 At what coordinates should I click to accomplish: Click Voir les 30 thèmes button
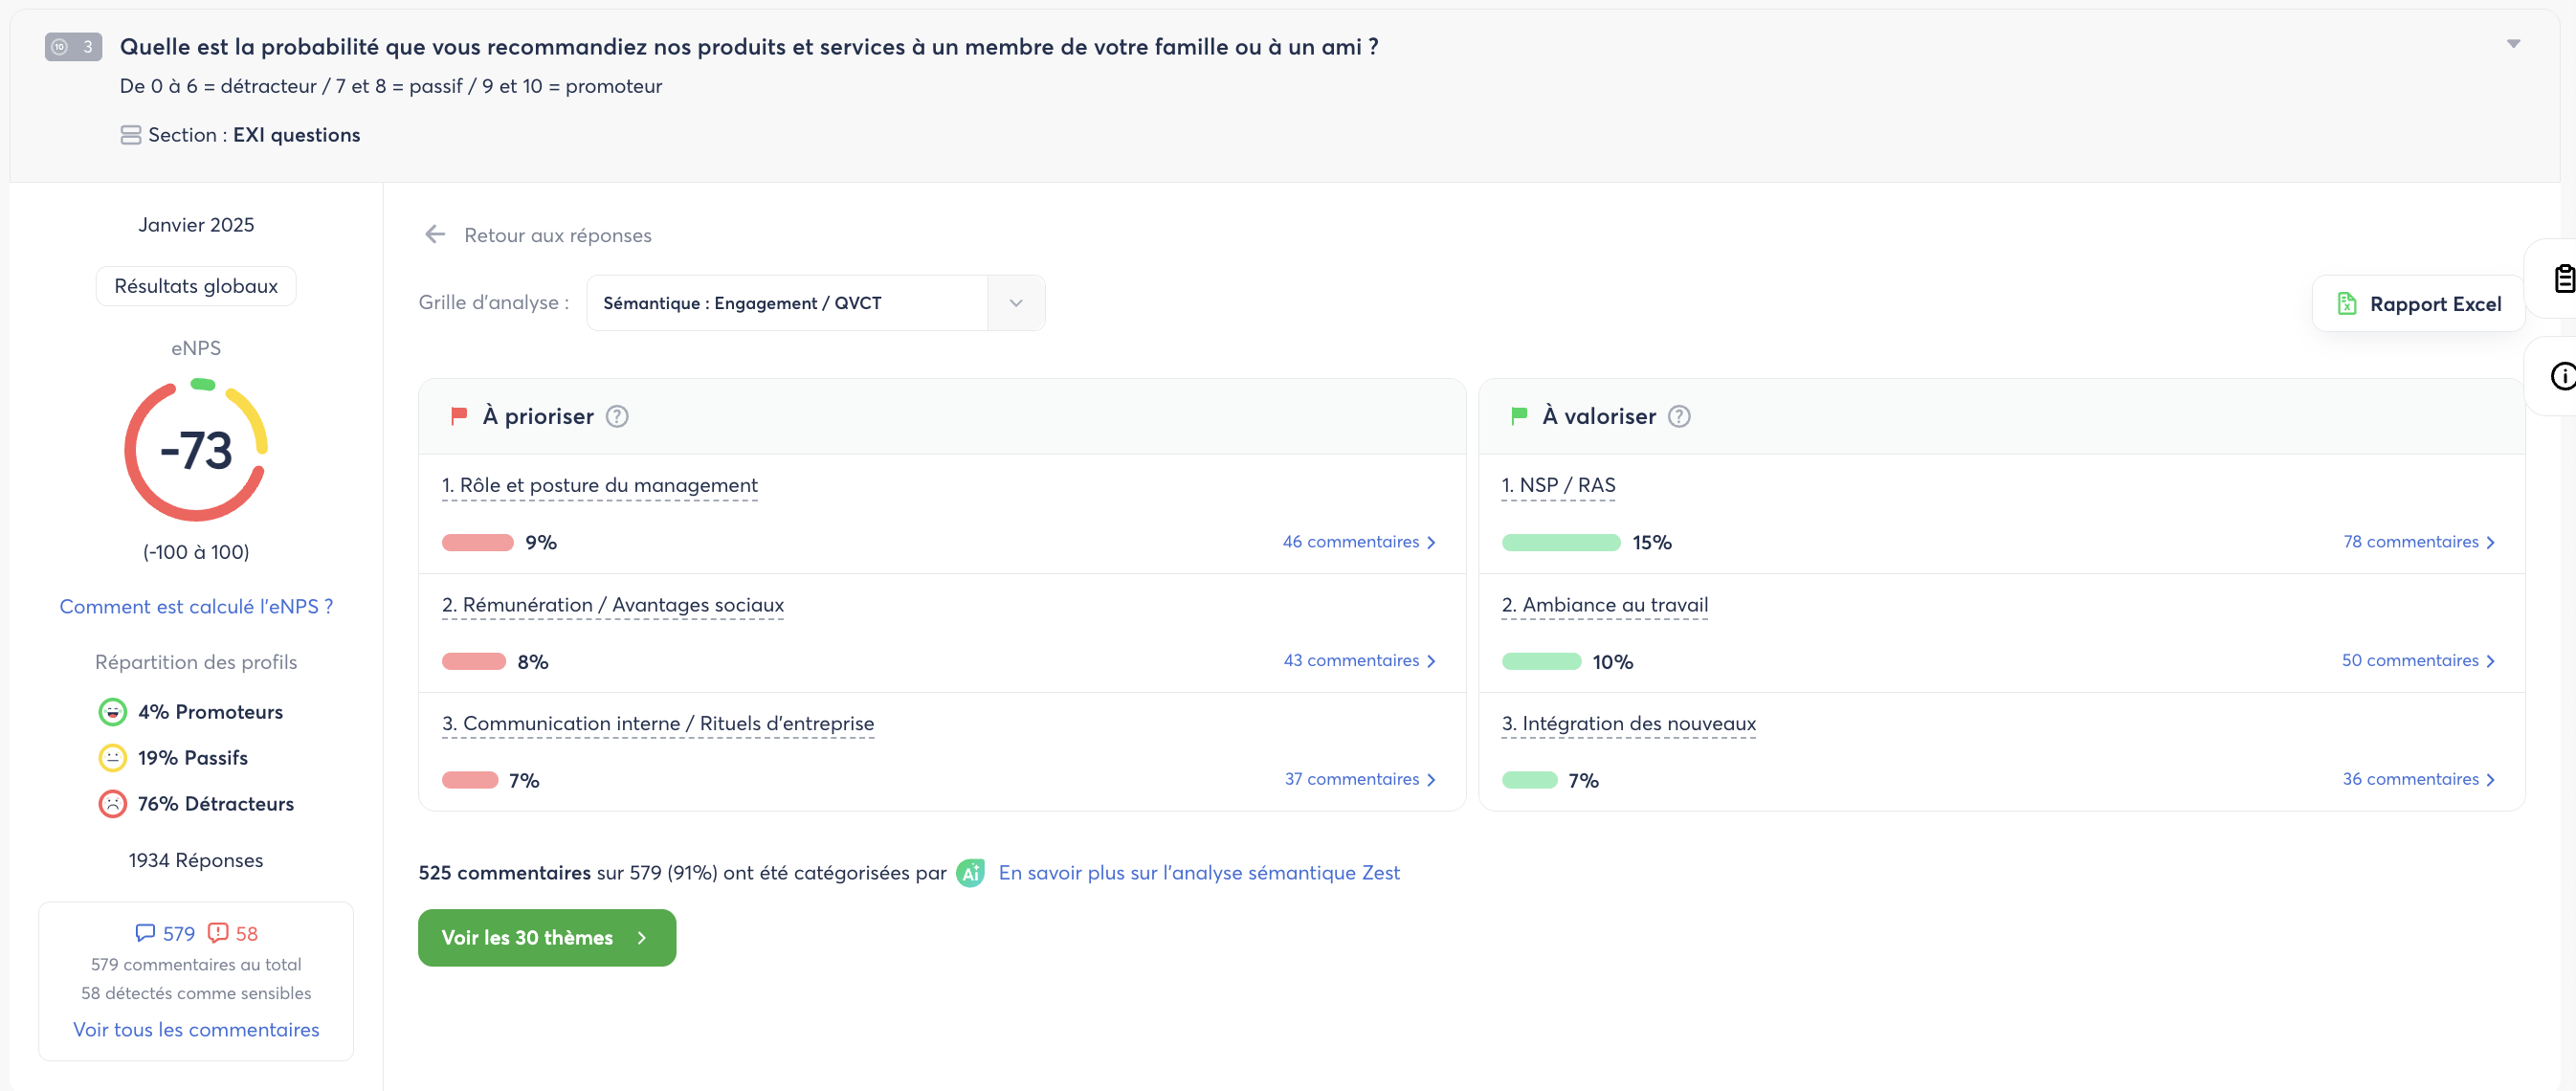[546, 937]
